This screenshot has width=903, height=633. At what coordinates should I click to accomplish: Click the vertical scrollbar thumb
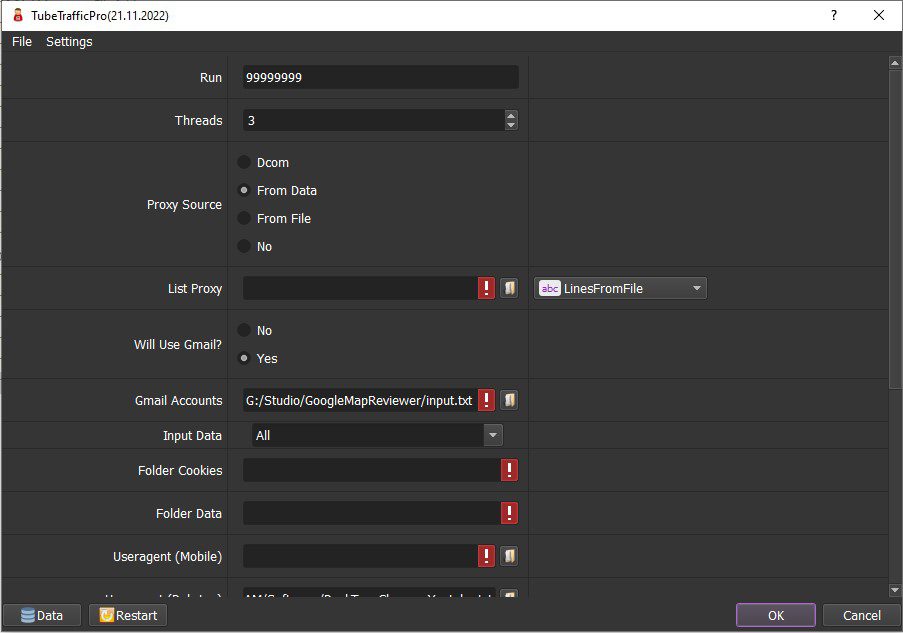point(895,229)
